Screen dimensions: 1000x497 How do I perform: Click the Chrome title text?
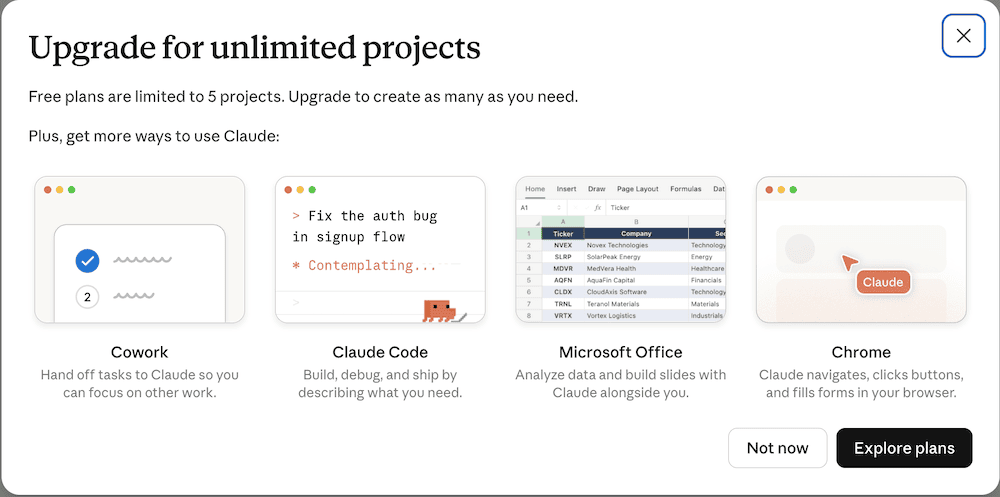tap(861, 352)
